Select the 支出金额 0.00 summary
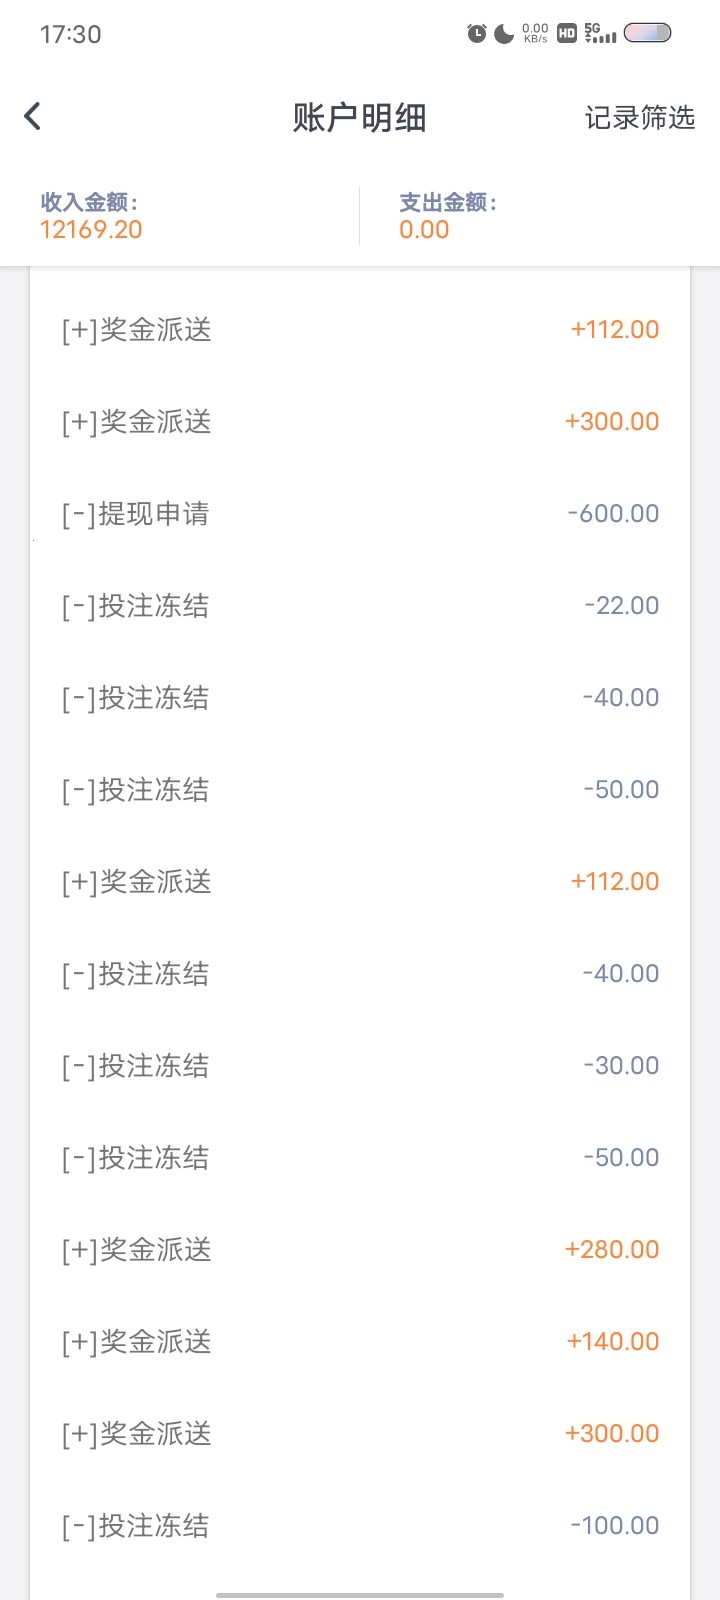 (x=448, y=216)
